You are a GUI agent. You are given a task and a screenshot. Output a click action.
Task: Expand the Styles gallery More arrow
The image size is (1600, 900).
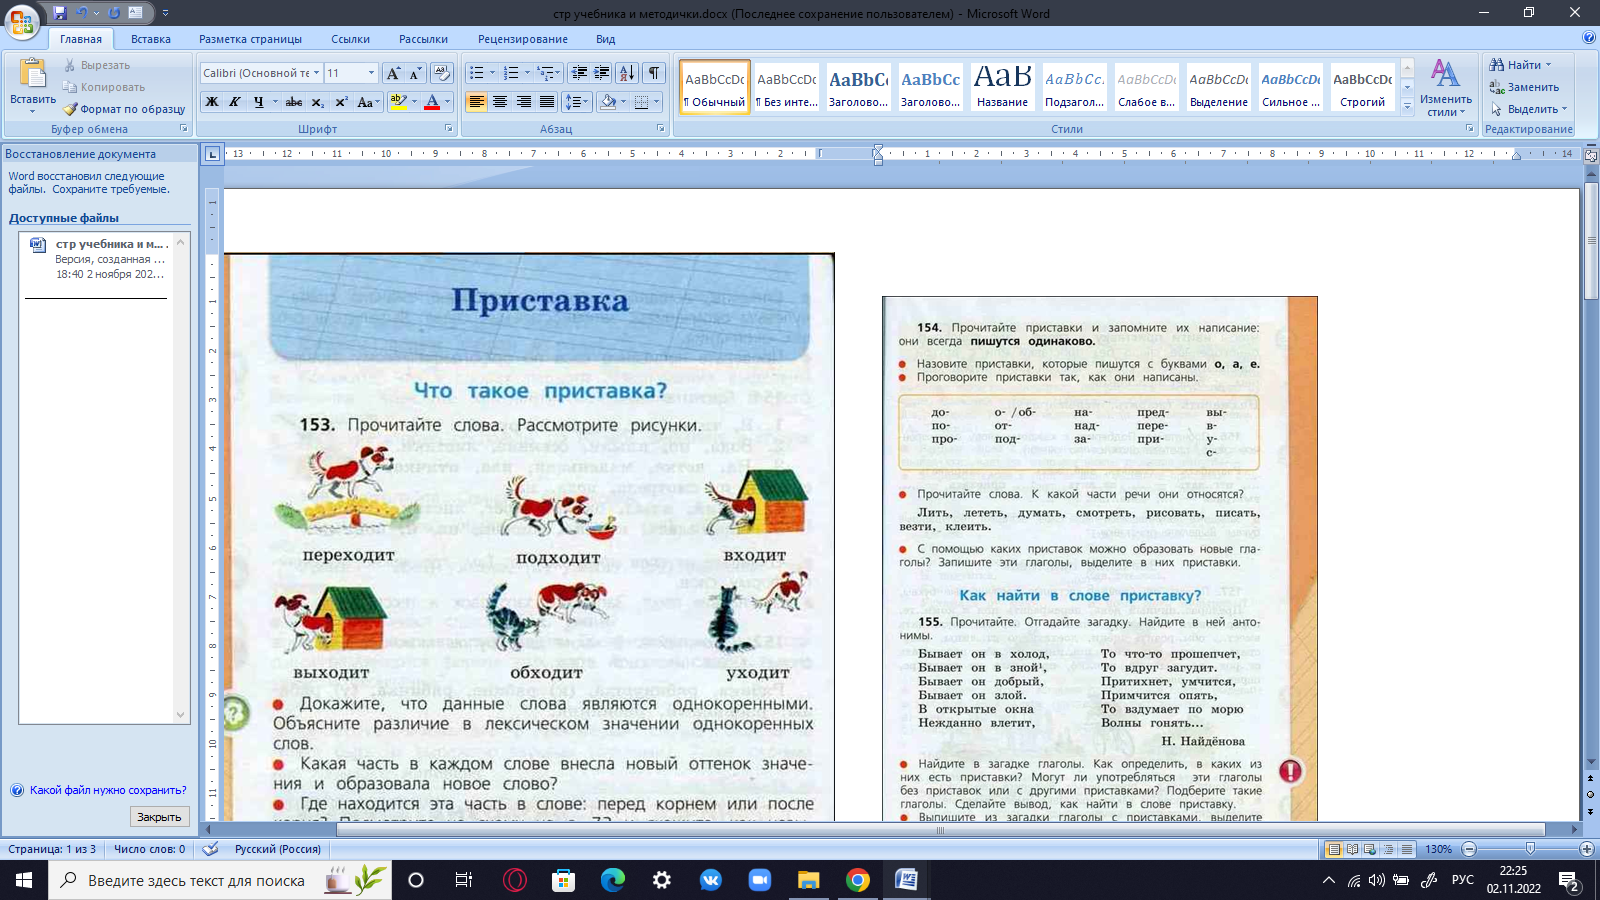1408,106
